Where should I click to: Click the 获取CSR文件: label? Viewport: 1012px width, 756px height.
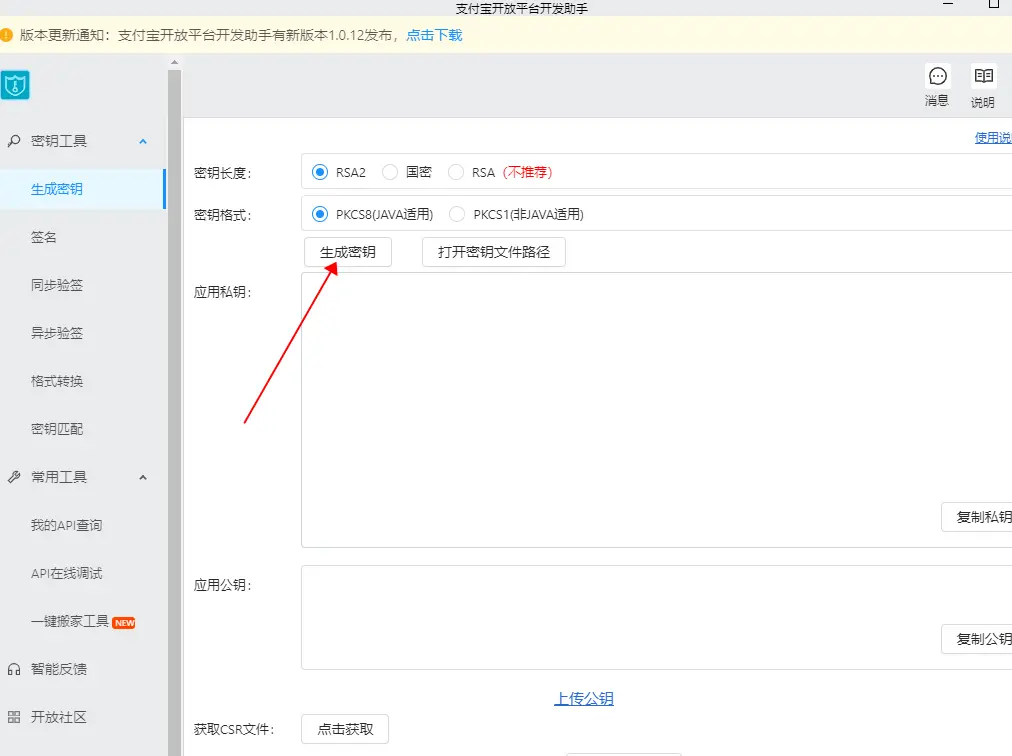click(234, 730)
